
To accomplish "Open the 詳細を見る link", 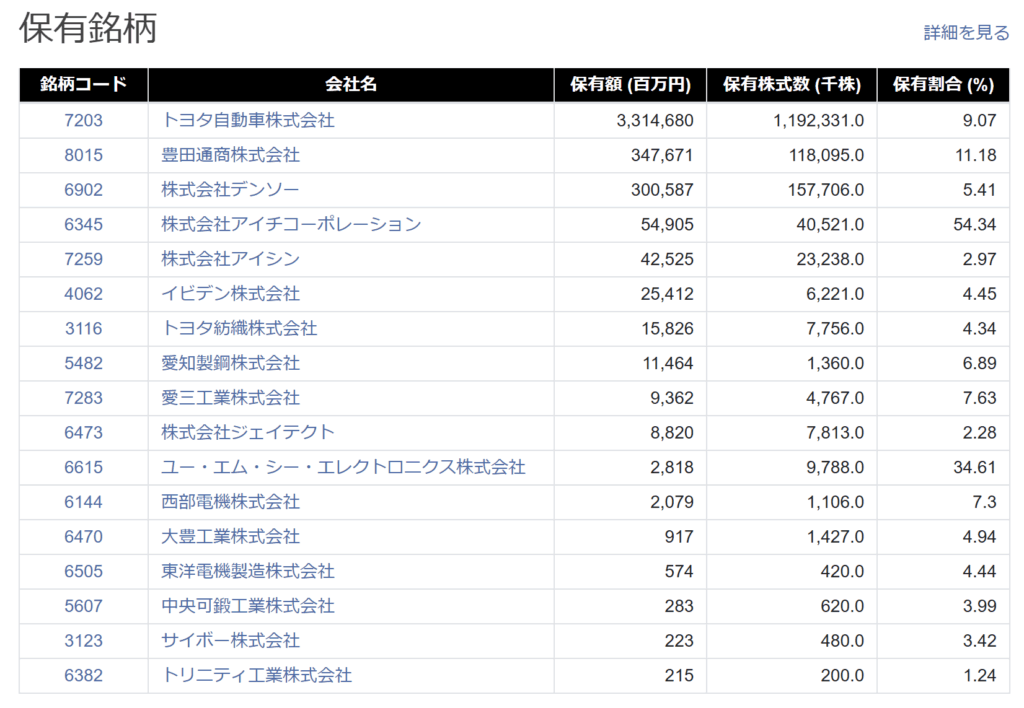I will point(966,32).
